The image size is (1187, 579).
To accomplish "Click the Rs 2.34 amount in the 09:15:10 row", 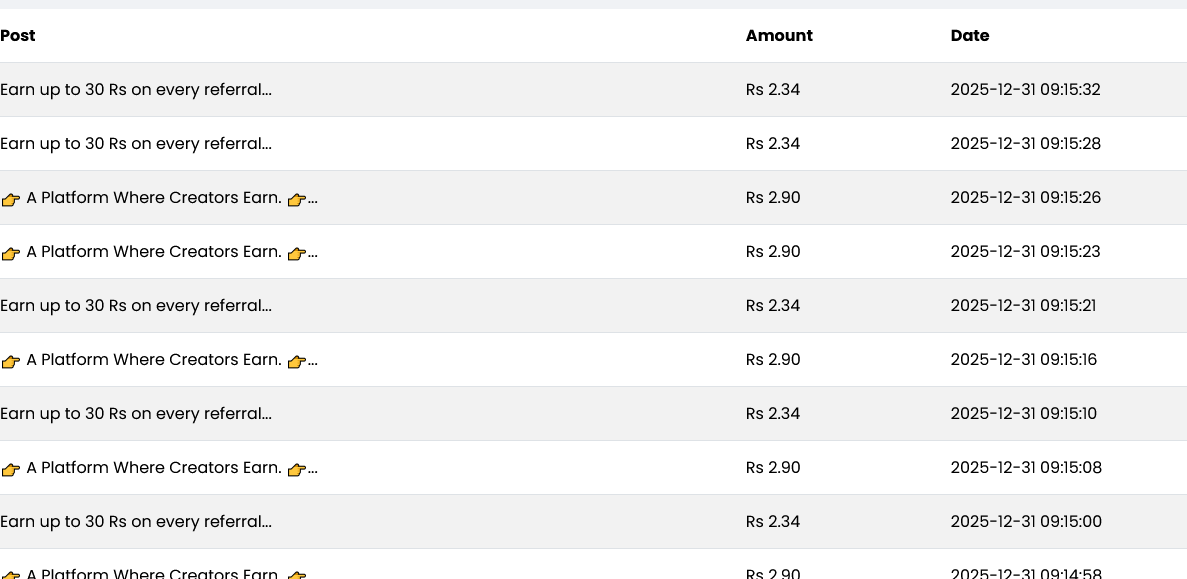I will click(773, 414).
